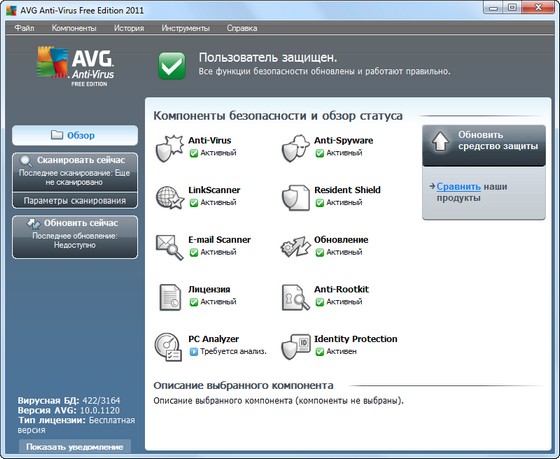Select the Identity Protection component label
The image size is (560, 459).
(356, 339)
